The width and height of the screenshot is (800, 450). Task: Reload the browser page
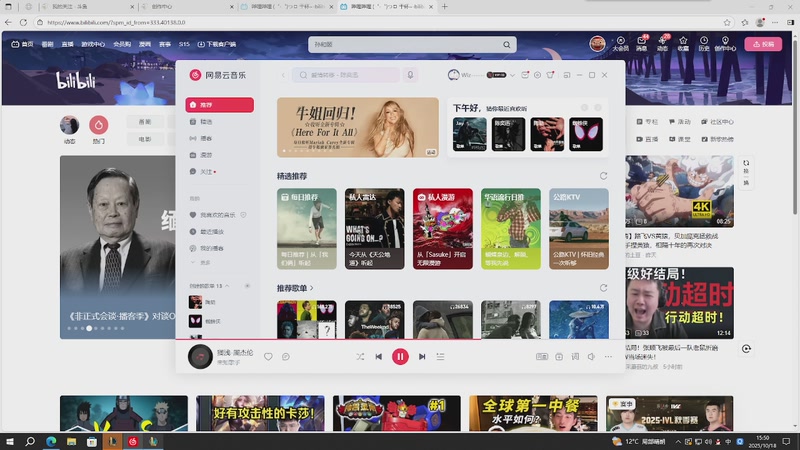point(23,22)
